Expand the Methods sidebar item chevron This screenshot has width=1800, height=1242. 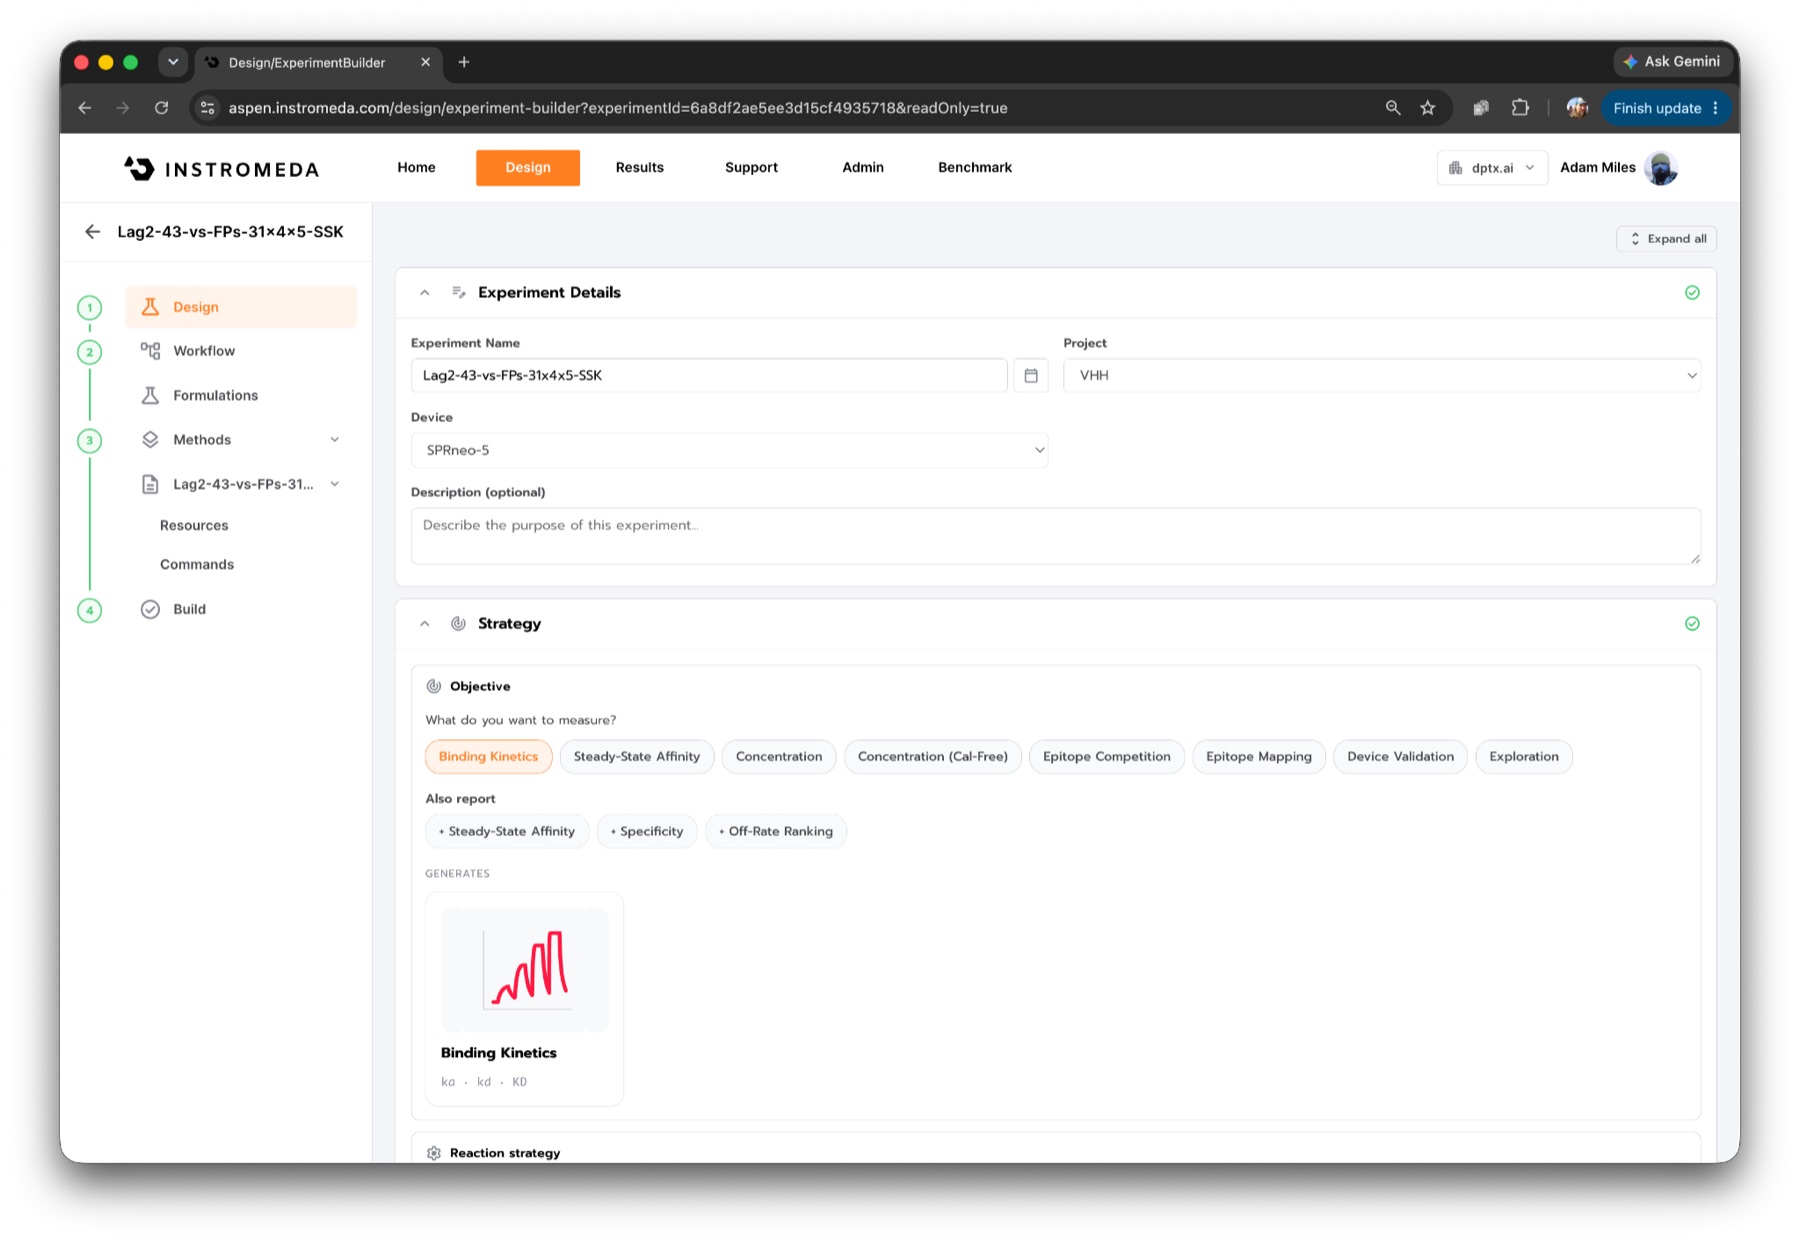click(x=335, y=440)
